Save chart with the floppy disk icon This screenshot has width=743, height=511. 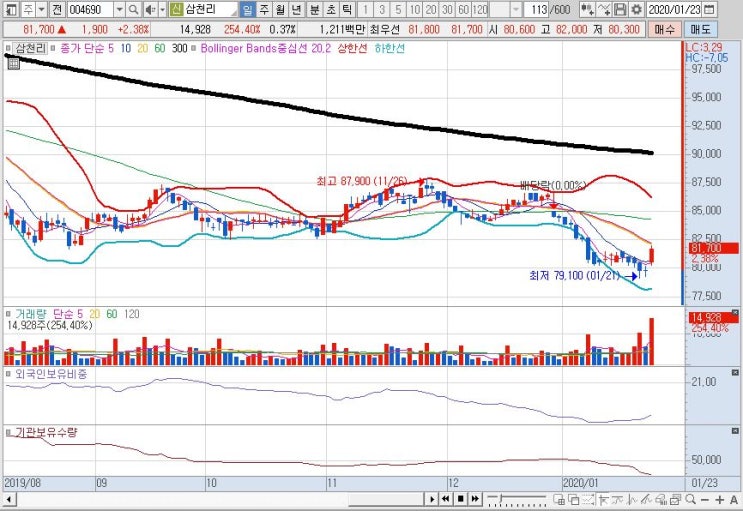[x=620, y=9]
